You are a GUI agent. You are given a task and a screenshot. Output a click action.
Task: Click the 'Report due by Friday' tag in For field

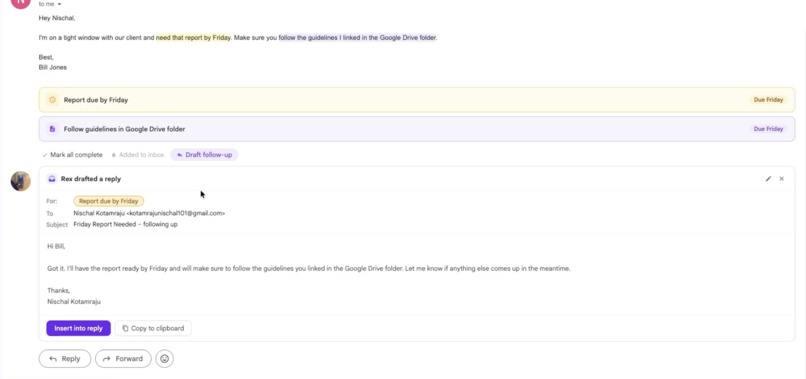pyautogui.click(x=108, y=201)
